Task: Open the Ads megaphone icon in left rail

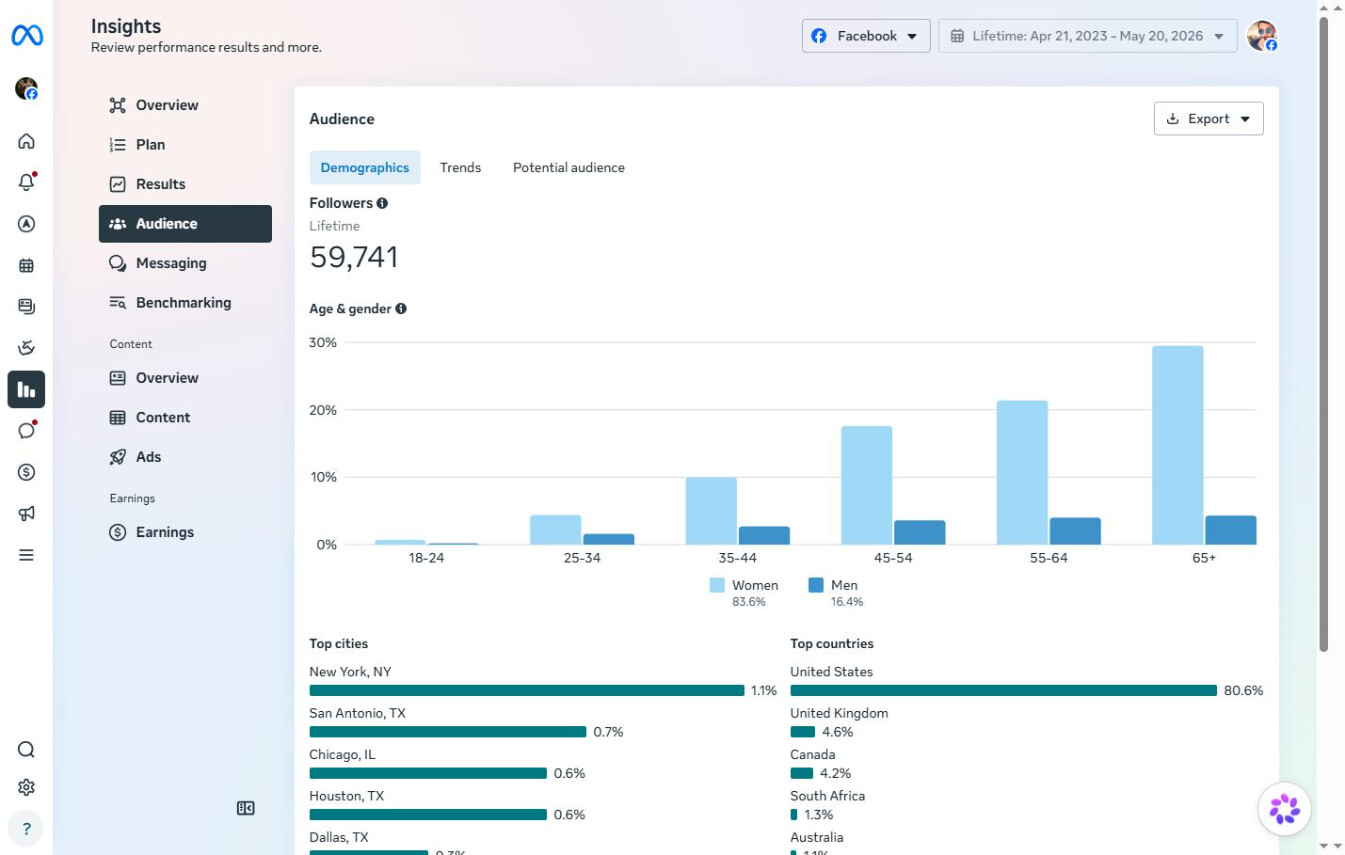Action: tap(27, 513)
